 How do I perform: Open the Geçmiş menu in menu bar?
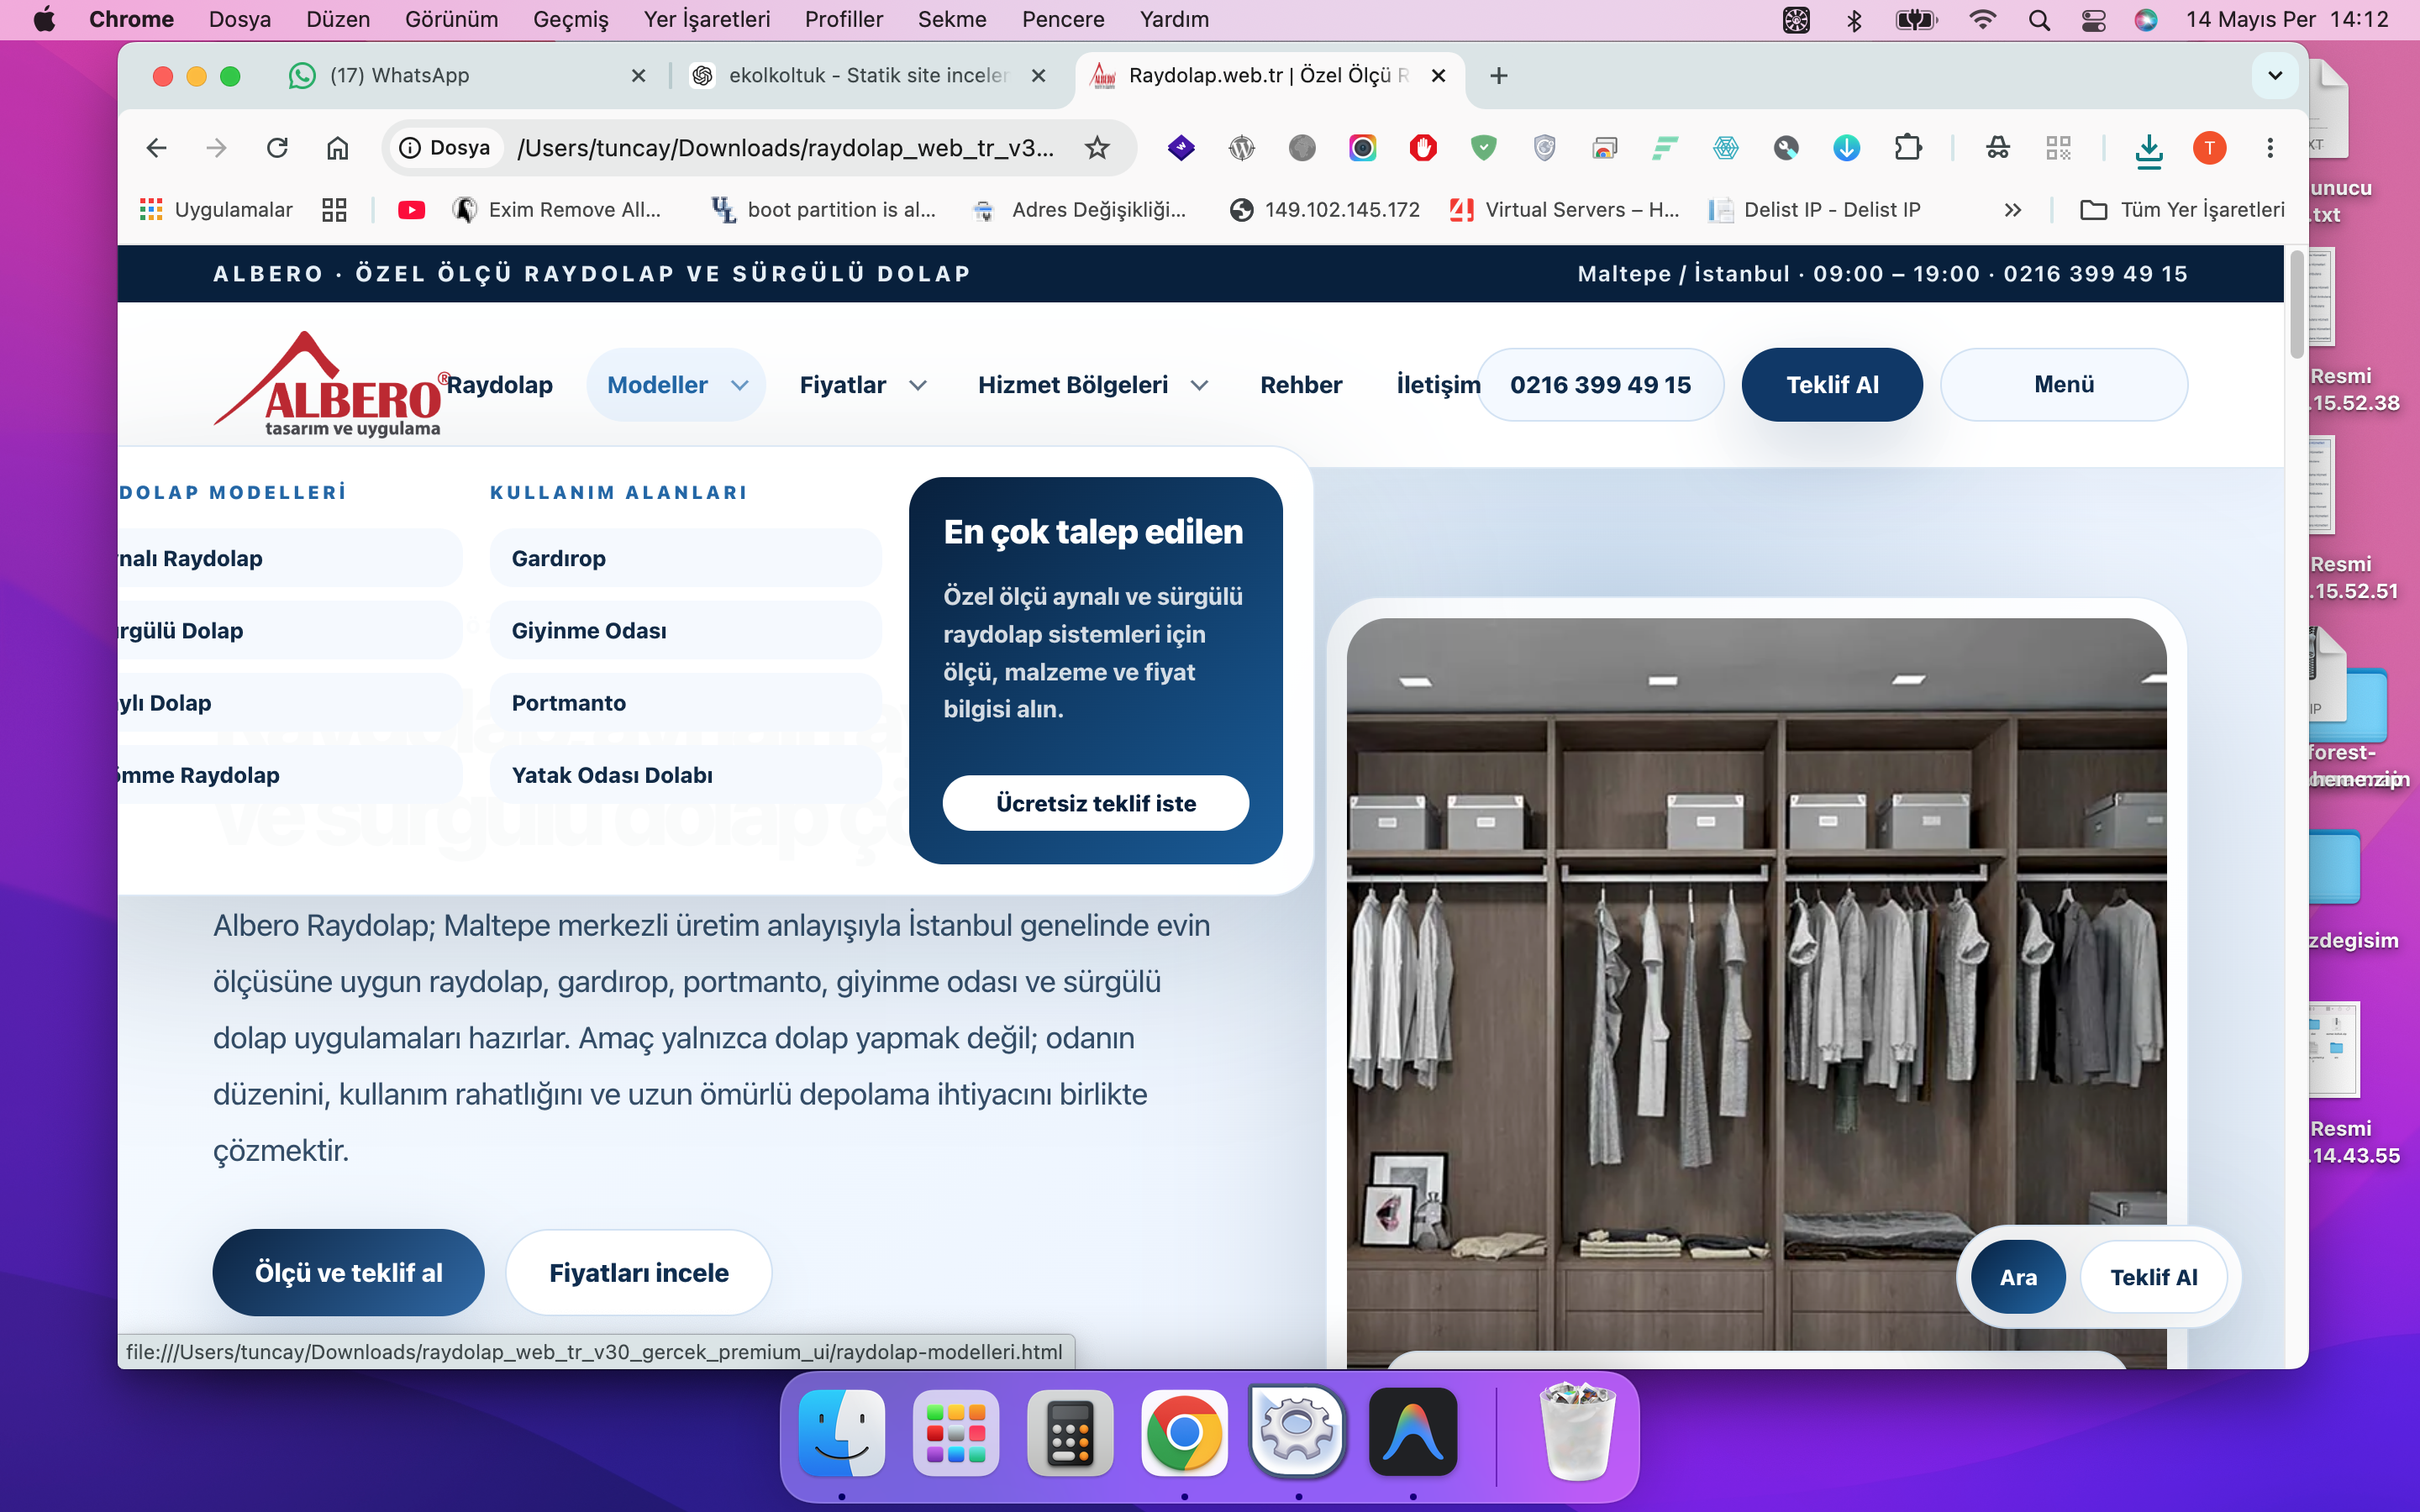570,20
